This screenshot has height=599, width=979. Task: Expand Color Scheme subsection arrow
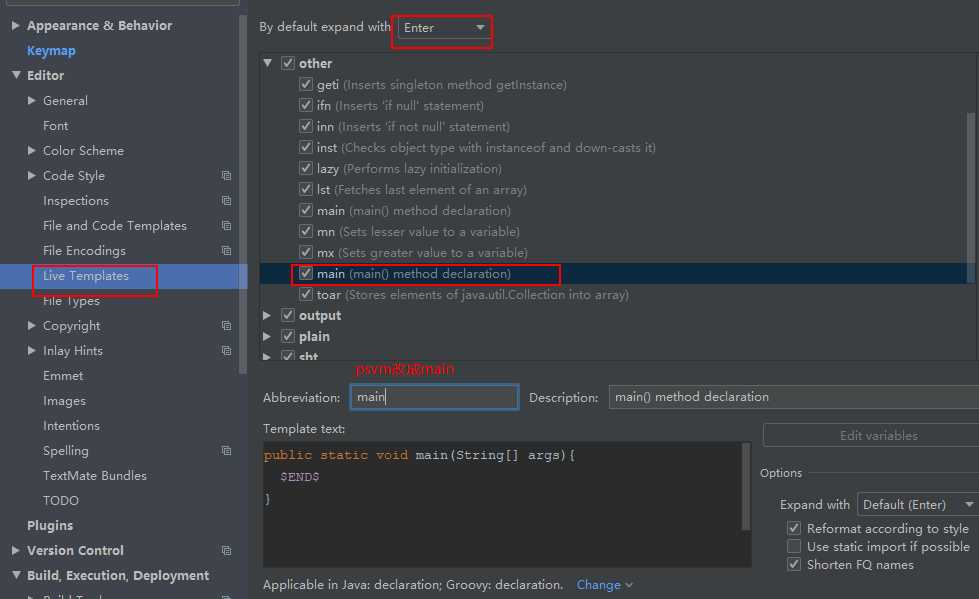point(32,150)
